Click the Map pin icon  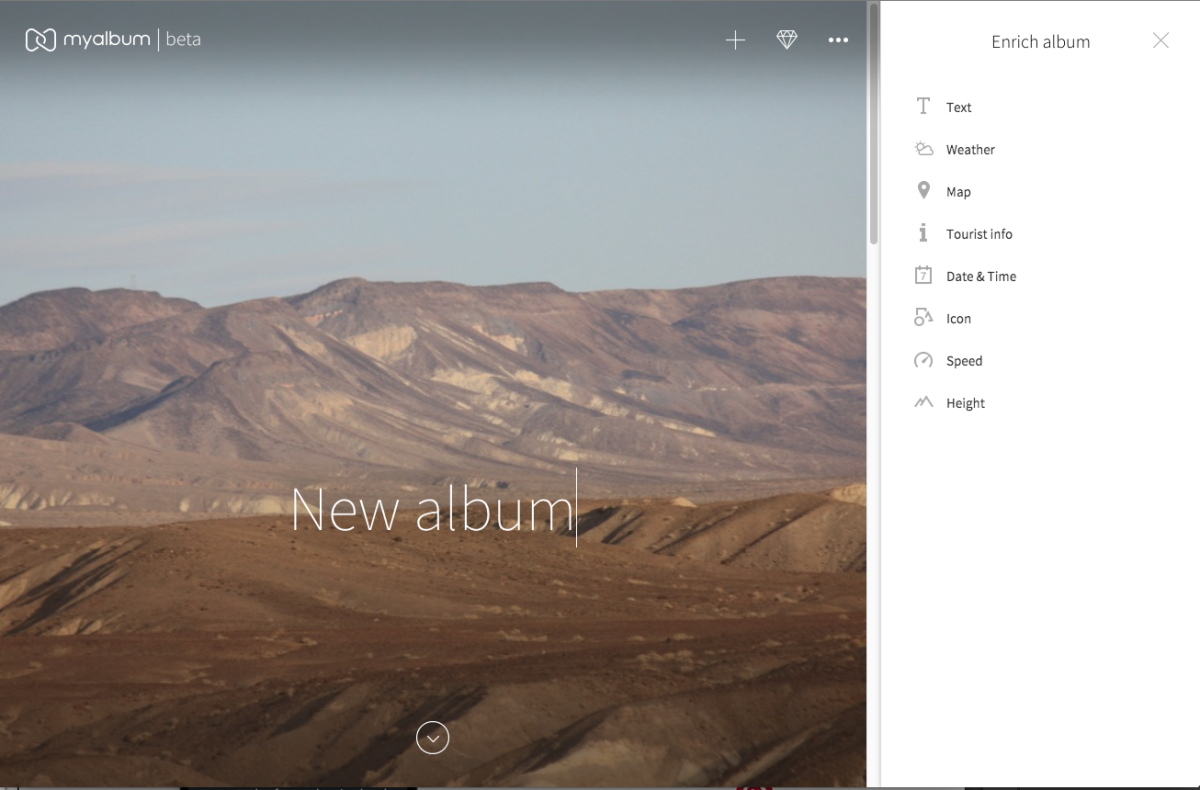click(923, 191)
